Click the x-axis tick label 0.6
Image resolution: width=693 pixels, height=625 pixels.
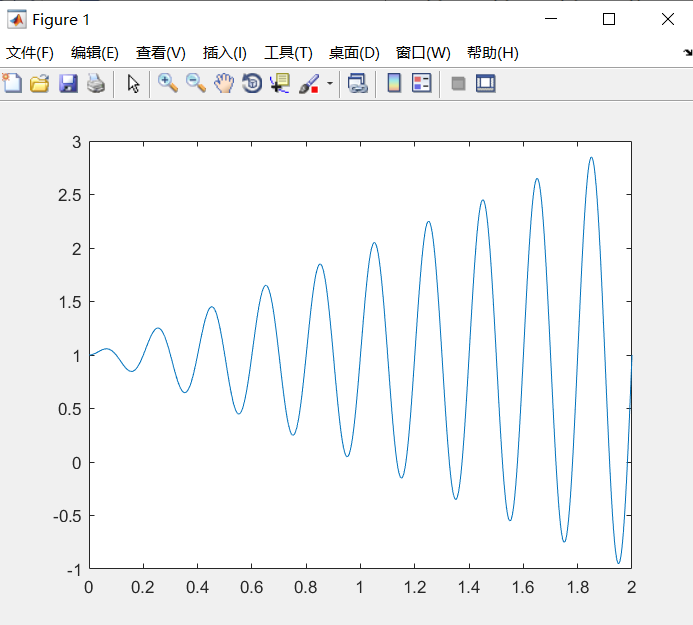click(x=251, y=587)
